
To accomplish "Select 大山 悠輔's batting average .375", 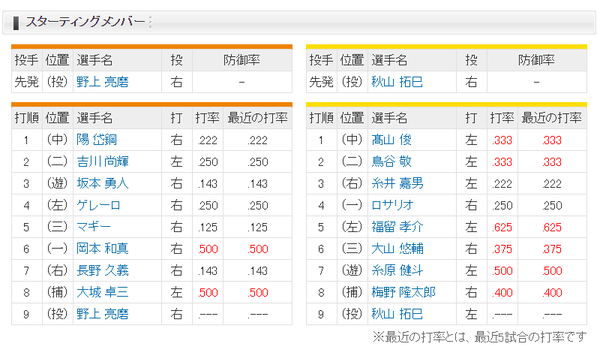I will (x=502, y=249).
